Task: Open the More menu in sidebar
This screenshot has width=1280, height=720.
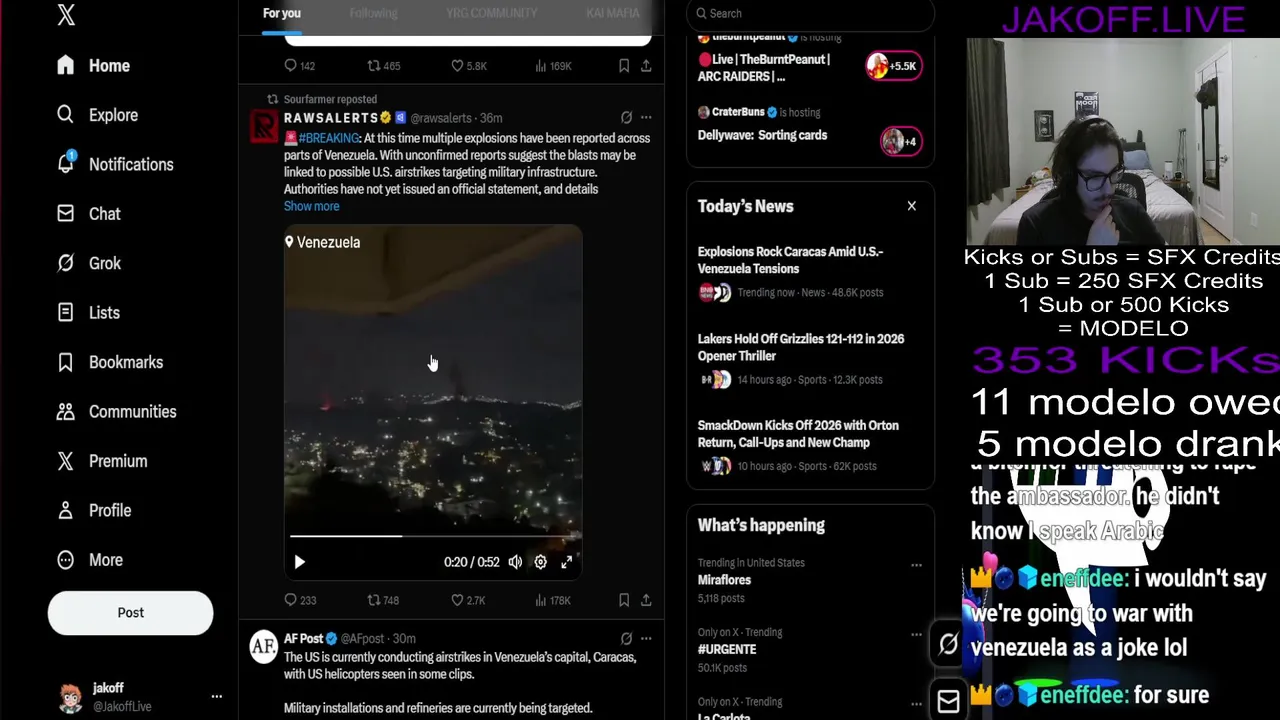Action: 90,560
